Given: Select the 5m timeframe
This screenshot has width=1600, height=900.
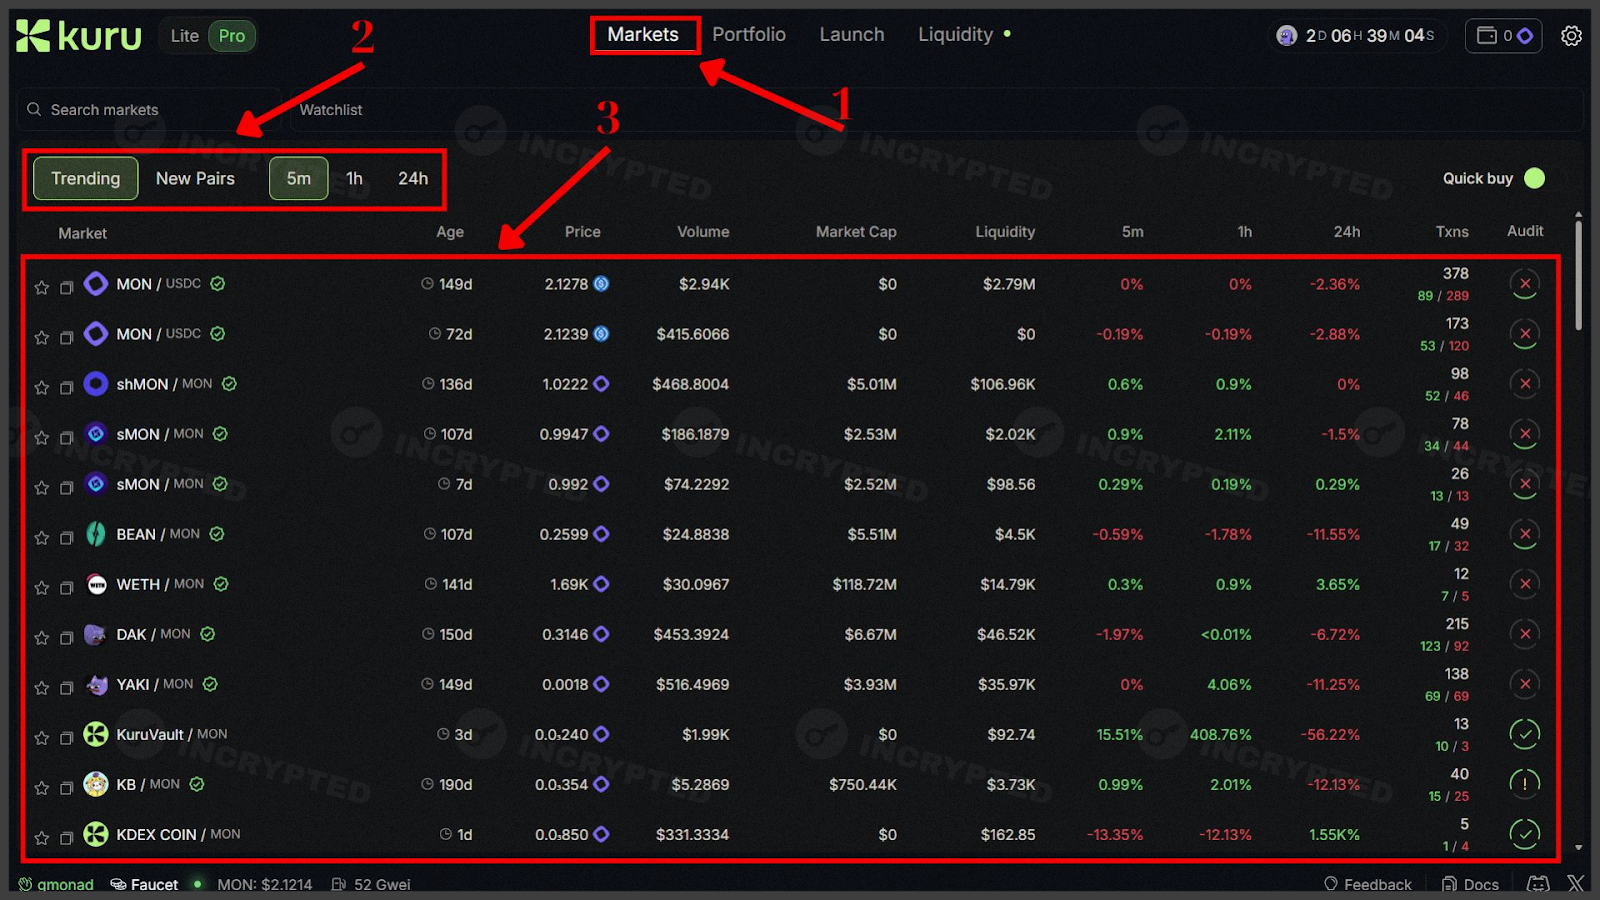Looking at the screenshot, I should point(299,179).
